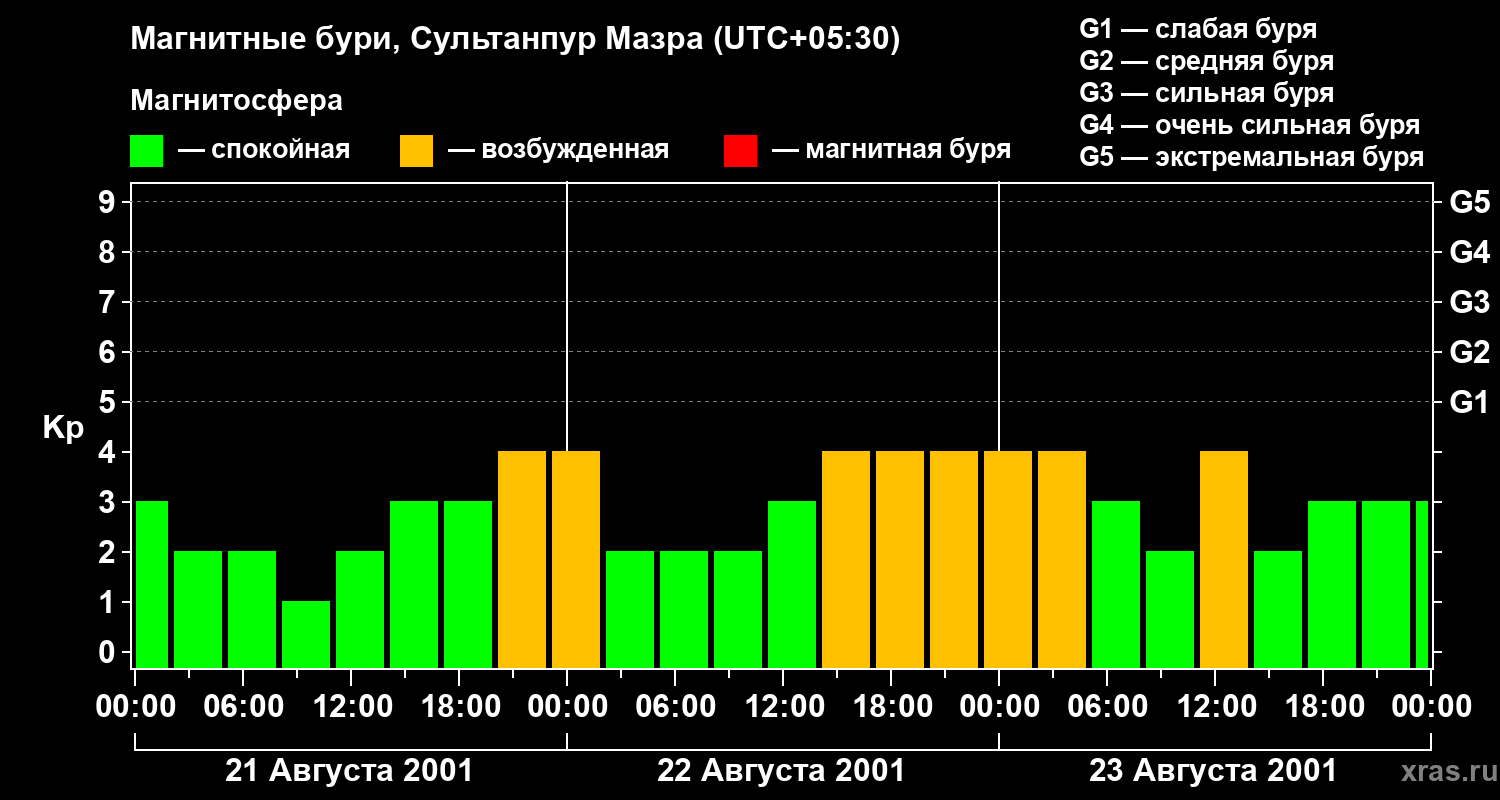Click the 'G1' label on right axis
The width and height of the screenshot is (1500, 800).
point(1469,402)
